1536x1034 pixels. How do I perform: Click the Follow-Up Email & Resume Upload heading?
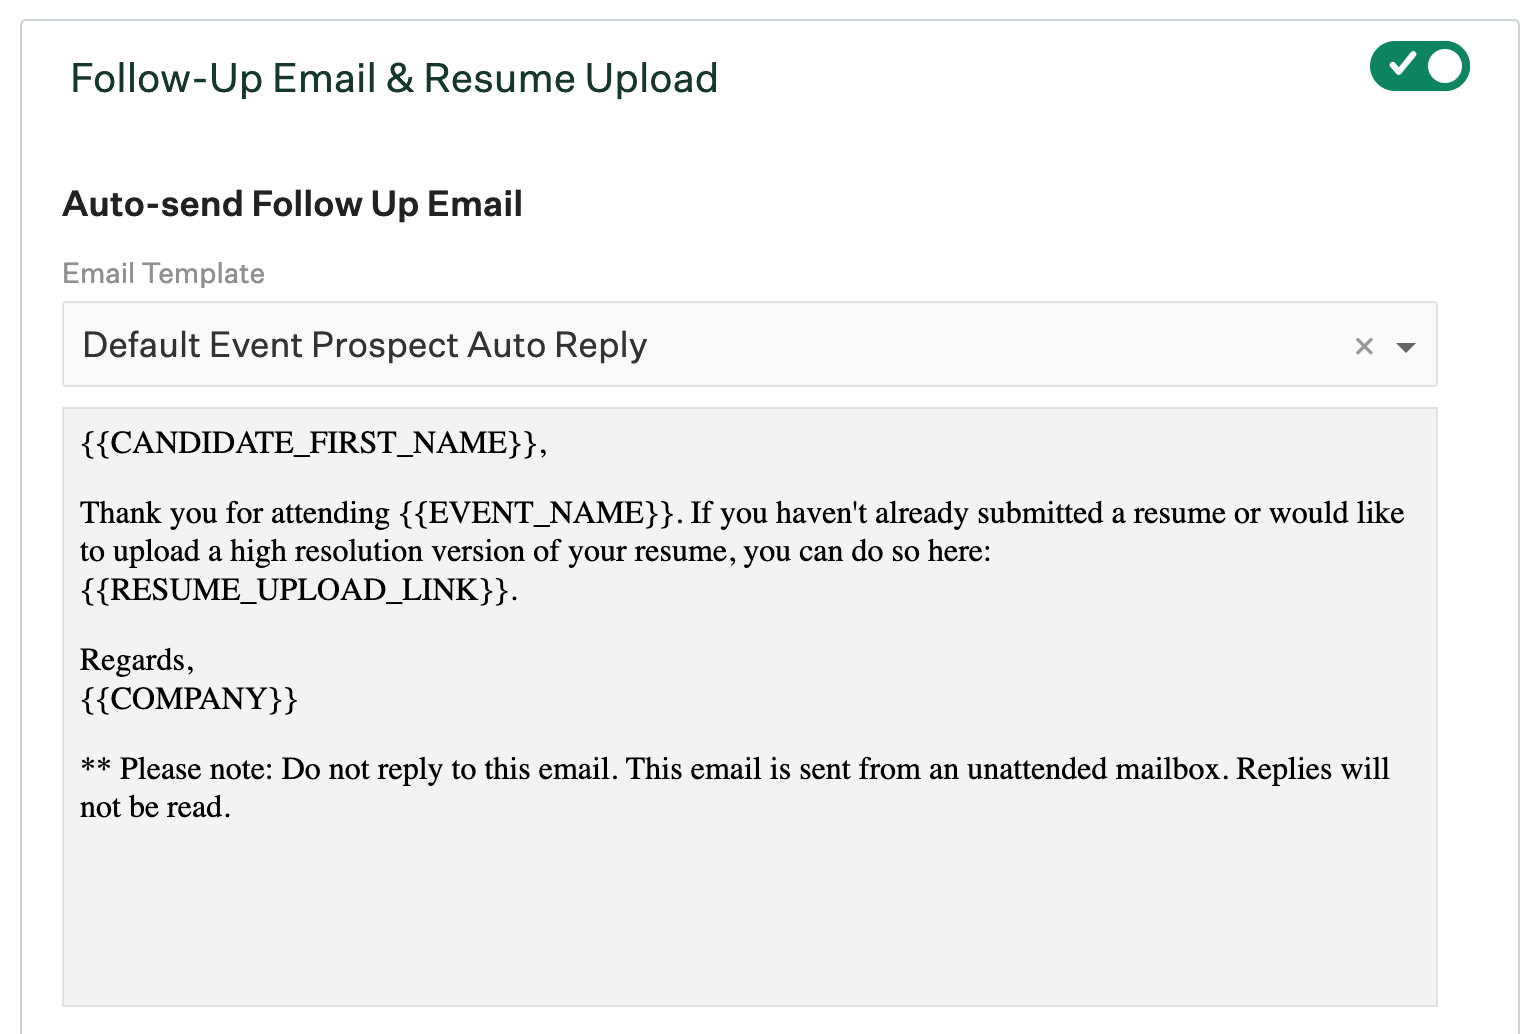tap(394, 78)
